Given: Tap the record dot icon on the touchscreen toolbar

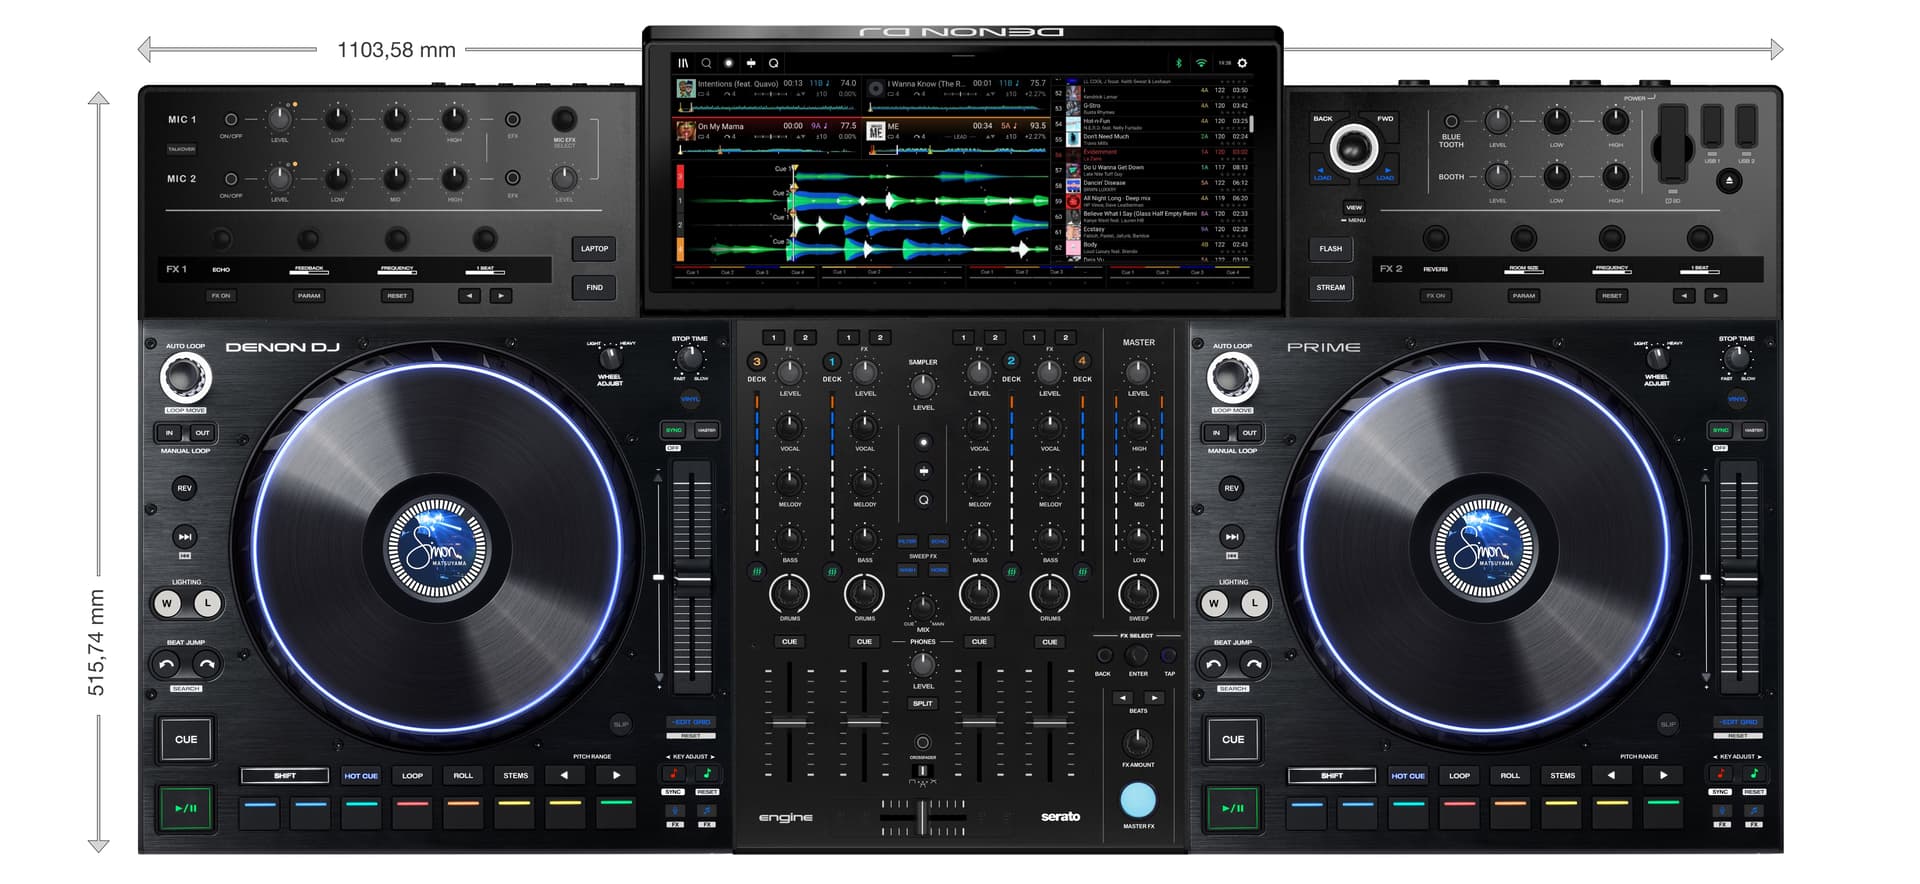Looking at the screenshot, I should [728, 63].
